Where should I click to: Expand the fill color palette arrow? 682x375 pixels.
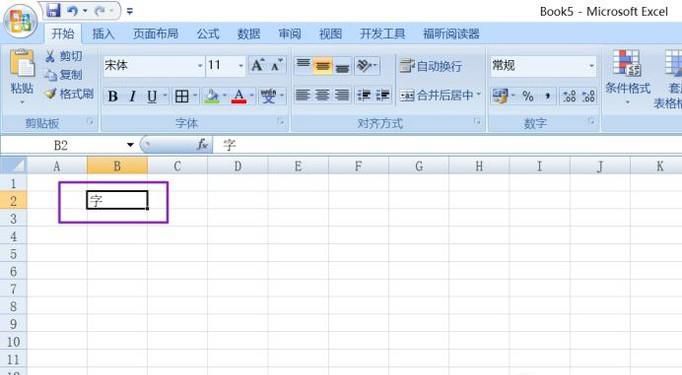pos(224,95)
